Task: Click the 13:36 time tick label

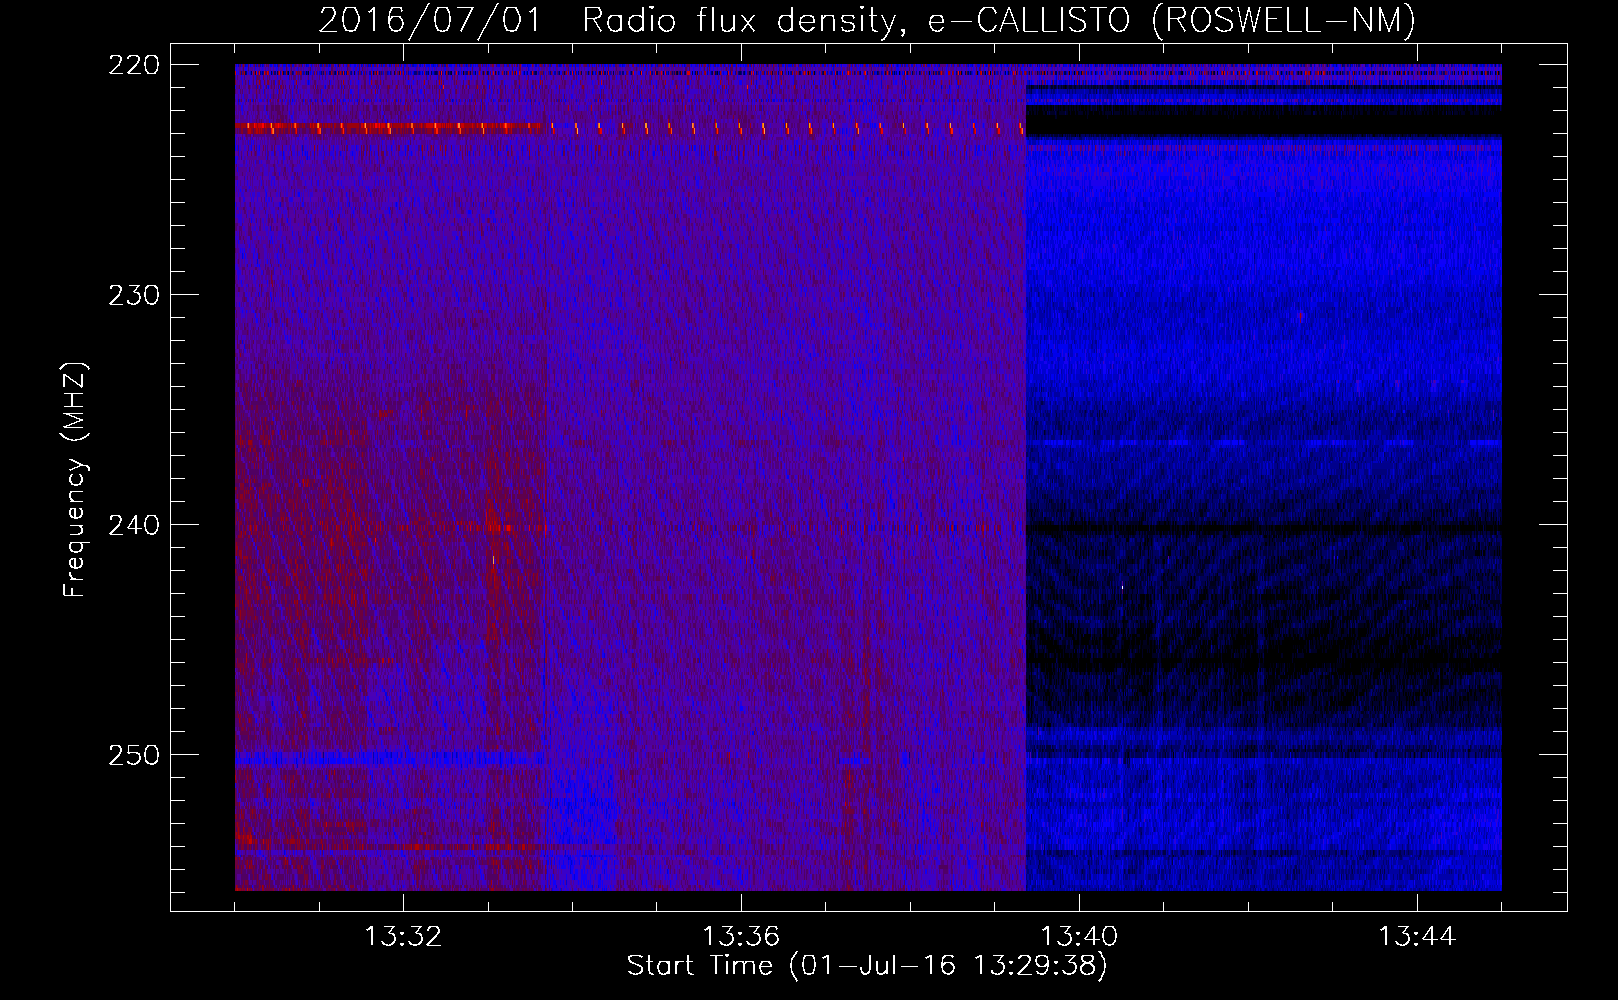Action: (741, 937)
